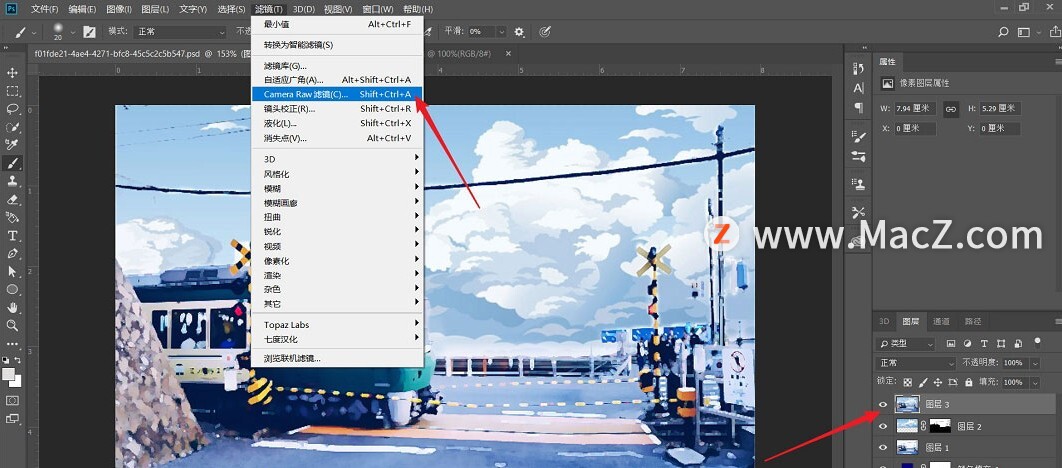
Task: Switch to the 通道 panel tab
Action: (x=941, y=321)
